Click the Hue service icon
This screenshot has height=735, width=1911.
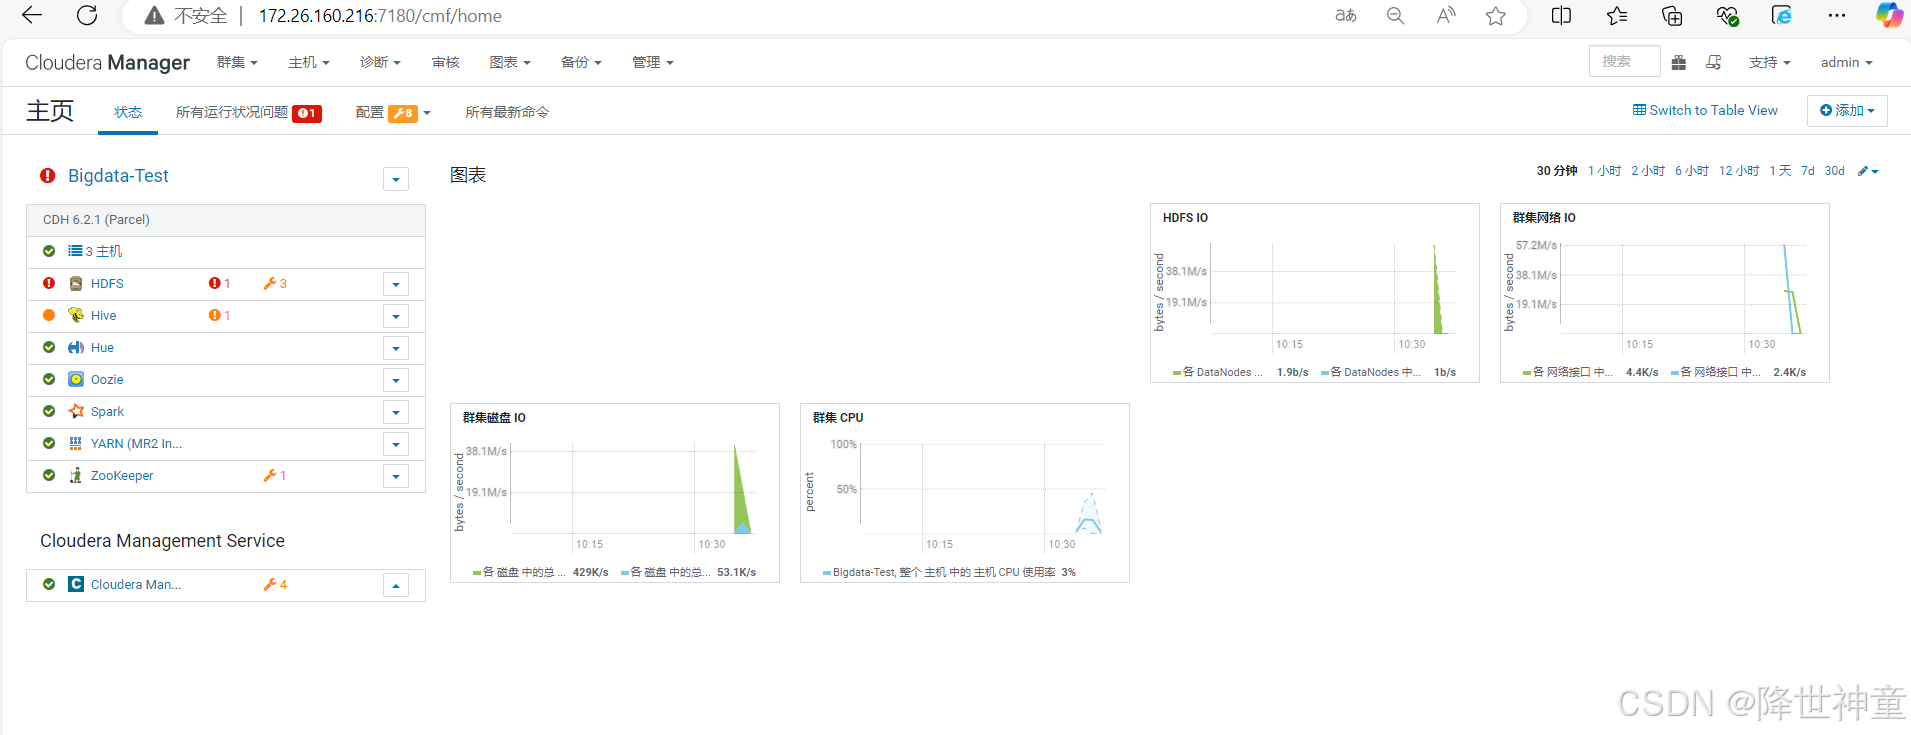point(76,348)
